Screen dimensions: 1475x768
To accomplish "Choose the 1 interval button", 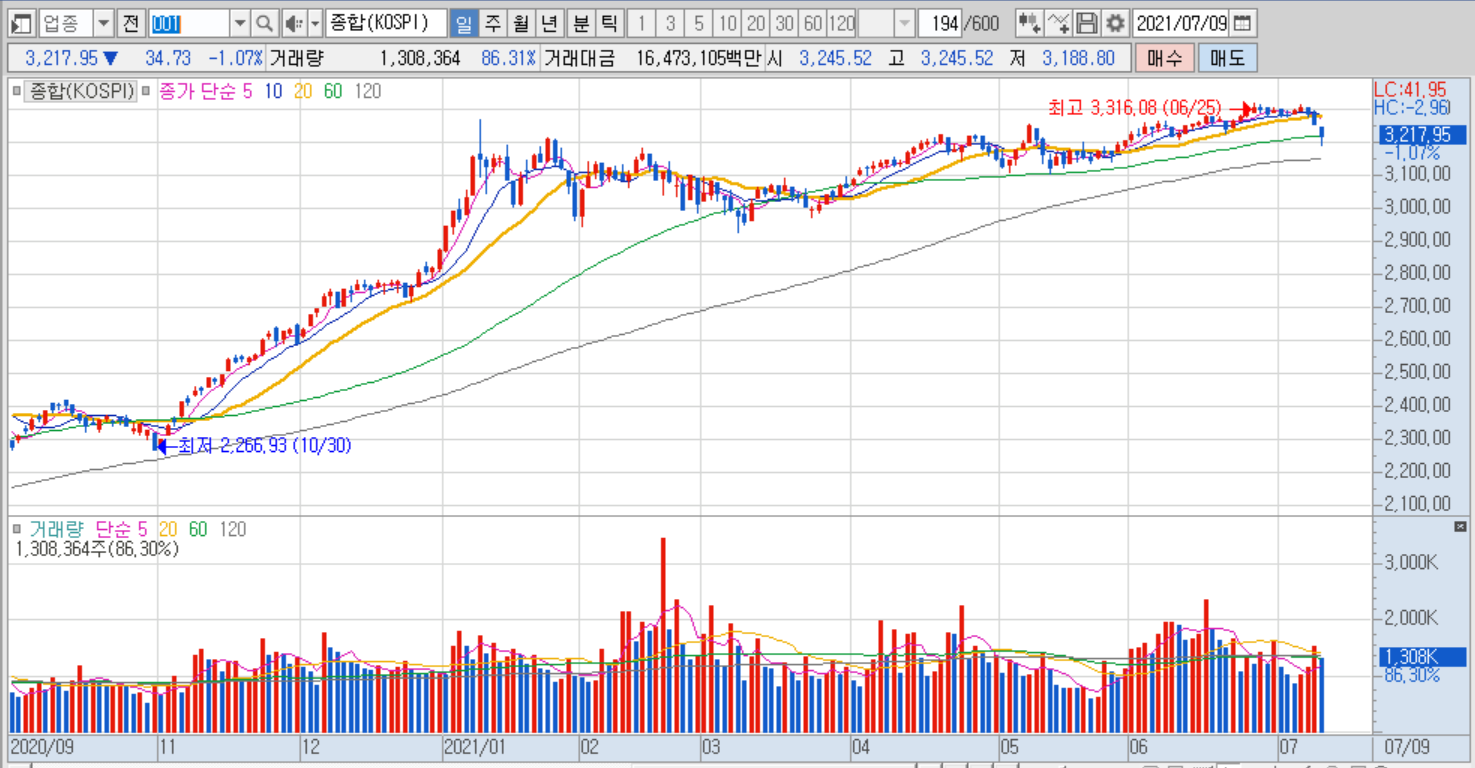I will [x=642, y=23].
